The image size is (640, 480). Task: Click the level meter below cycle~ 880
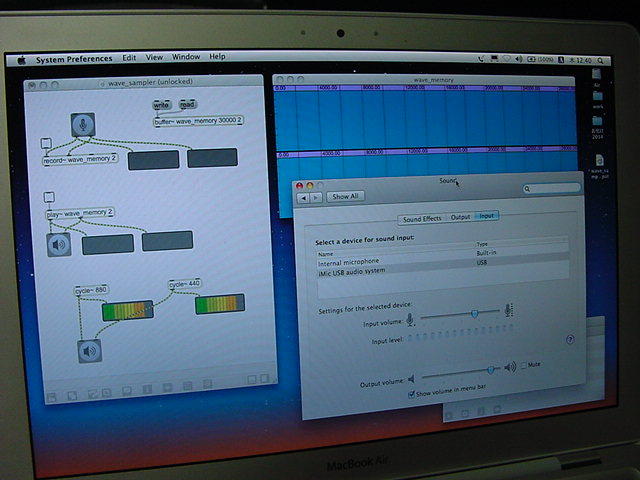click(x=127, y=311)
